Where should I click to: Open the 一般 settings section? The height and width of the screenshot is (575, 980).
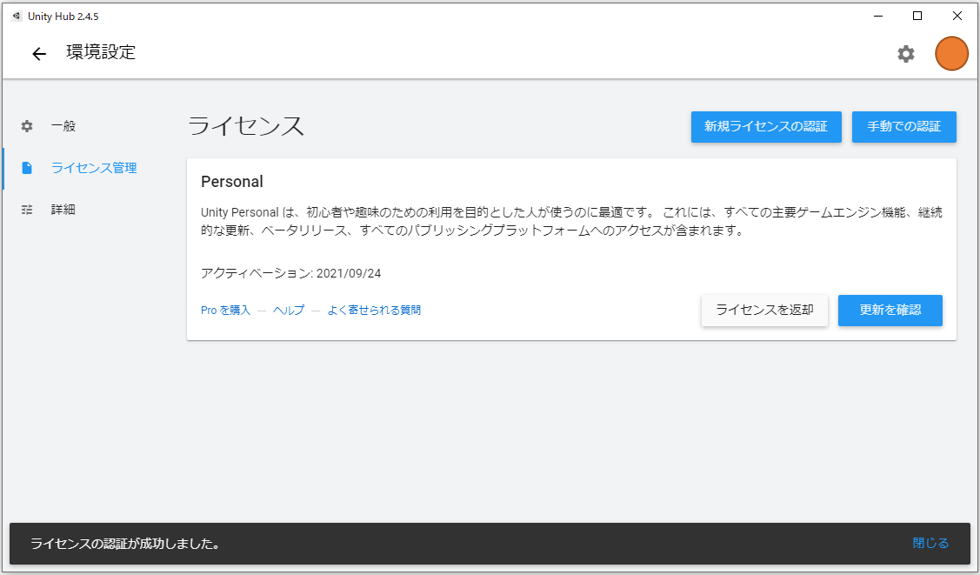(x=63, y=126)
